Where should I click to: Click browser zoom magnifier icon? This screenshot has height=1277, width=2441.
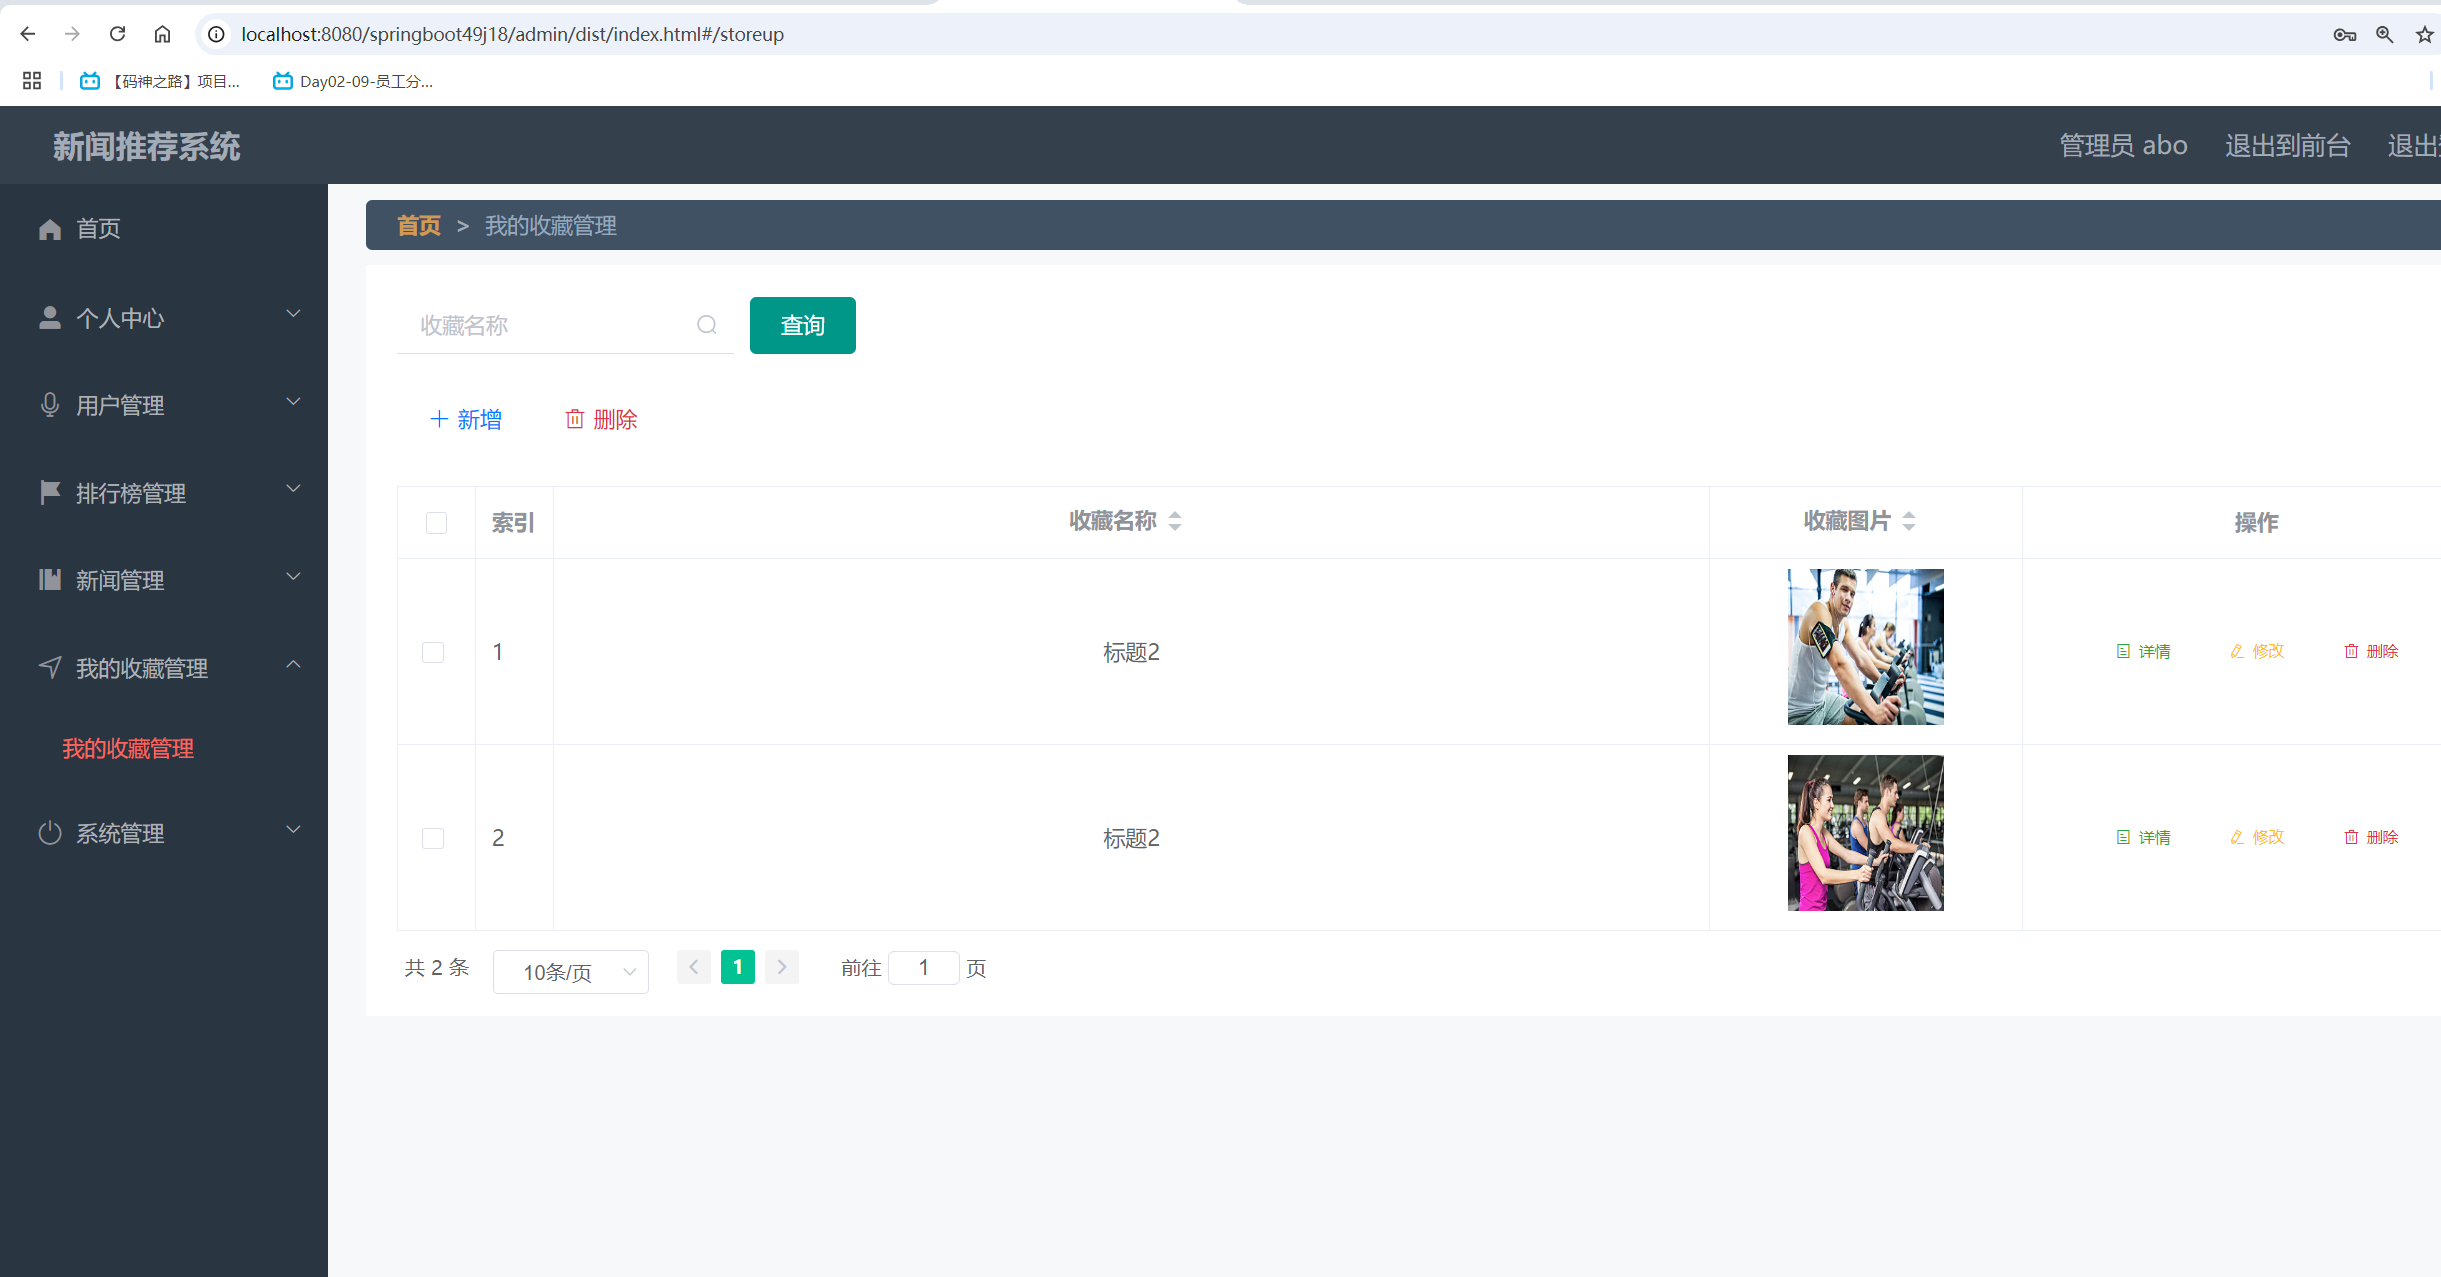point(2385,35)
